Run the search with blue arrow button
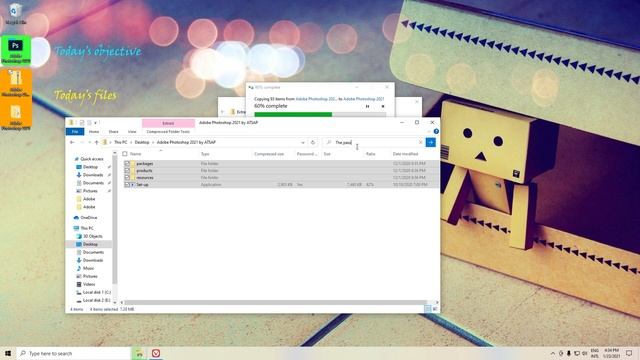Screen dimensions: 640x360 pos(431,142)
